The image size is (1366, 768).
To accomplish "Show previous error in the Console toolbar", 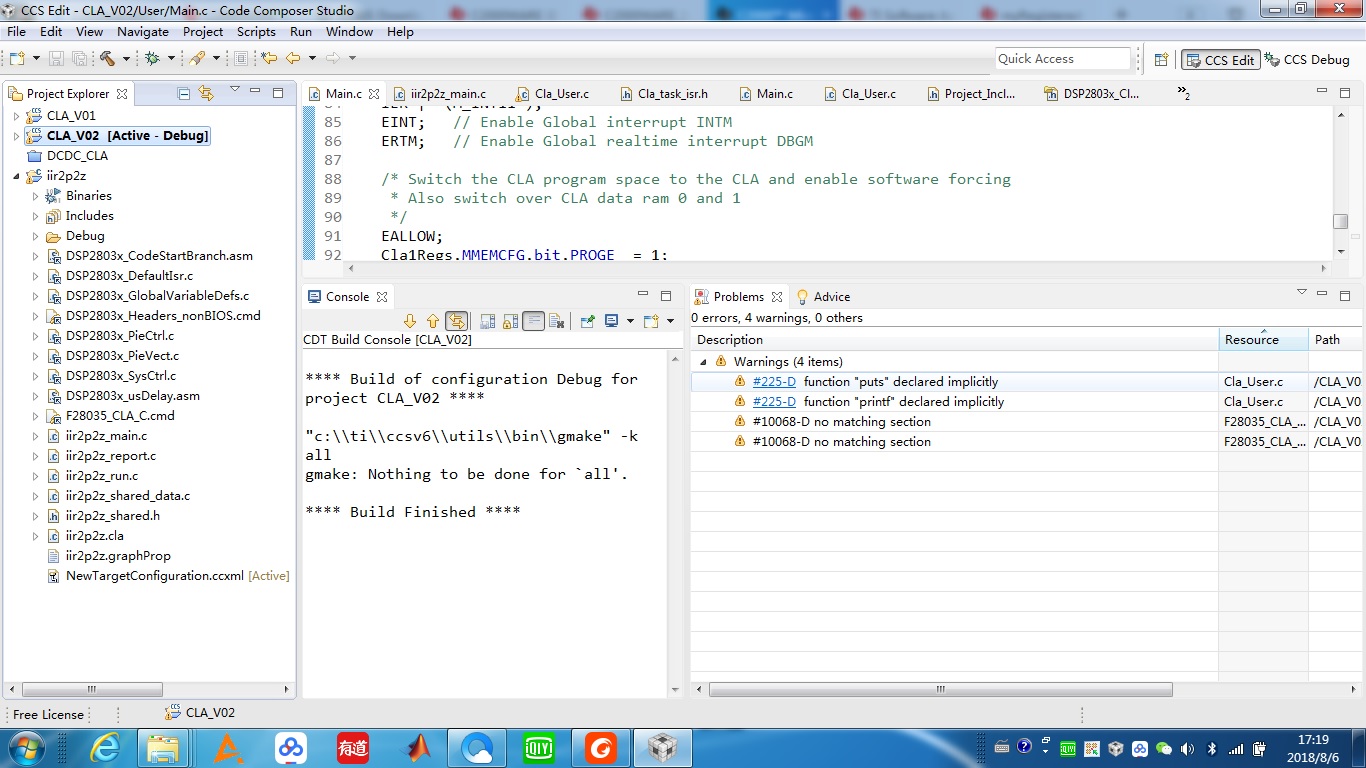I will pos(432,321).
